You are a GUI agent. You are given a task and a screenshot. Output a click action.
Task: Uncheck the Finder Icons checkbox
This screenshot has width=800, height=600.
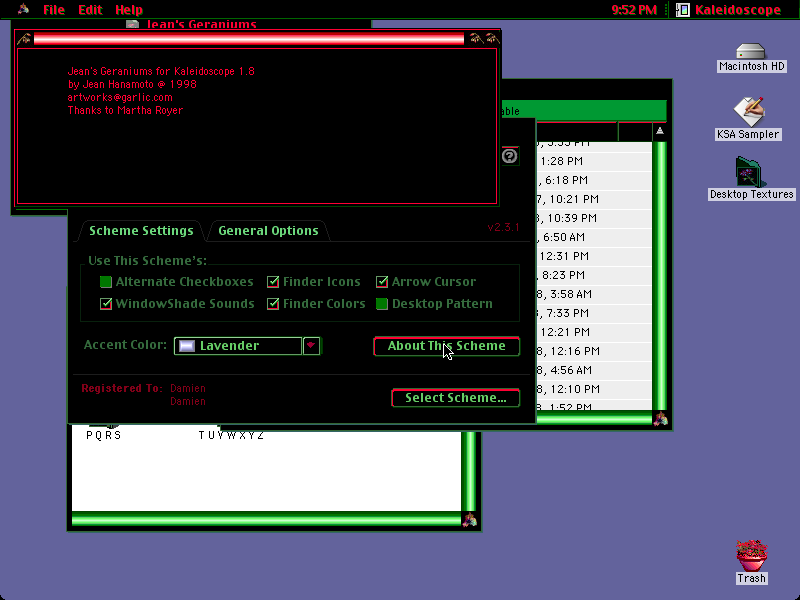[273, 282]
